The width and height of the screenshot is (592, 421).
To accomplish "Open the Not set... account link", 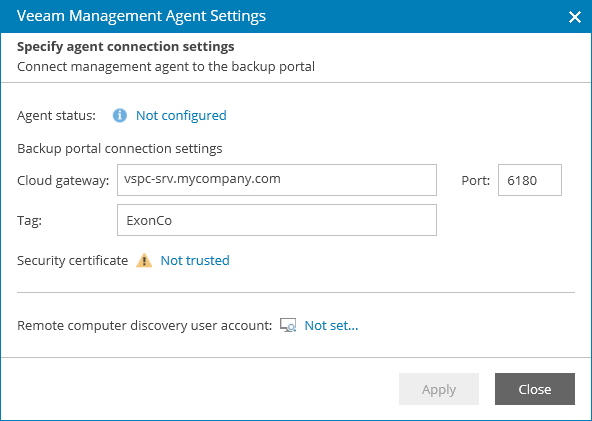I will pos(331,325).
